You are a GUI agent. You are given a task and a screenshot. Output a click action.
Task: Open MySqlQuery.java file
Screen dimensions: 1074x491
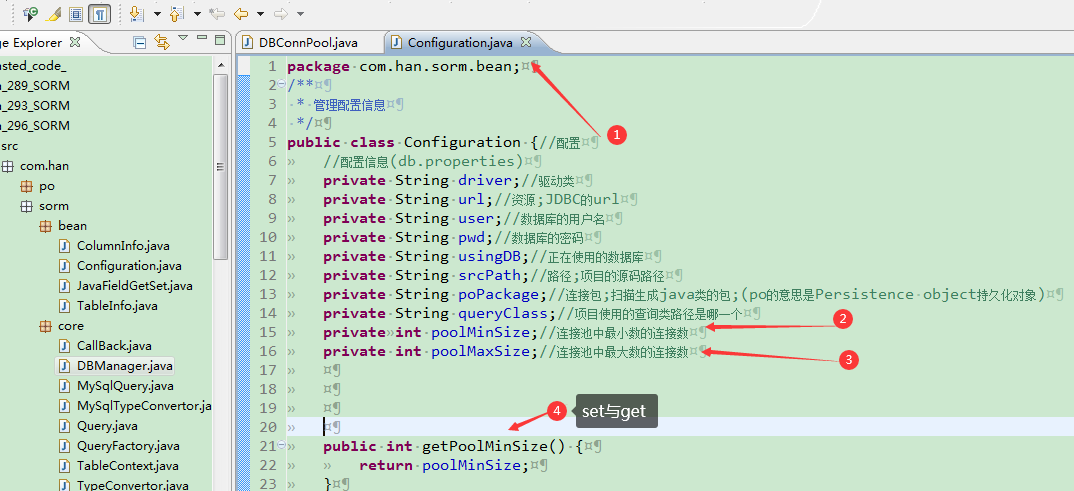(125, 386)
